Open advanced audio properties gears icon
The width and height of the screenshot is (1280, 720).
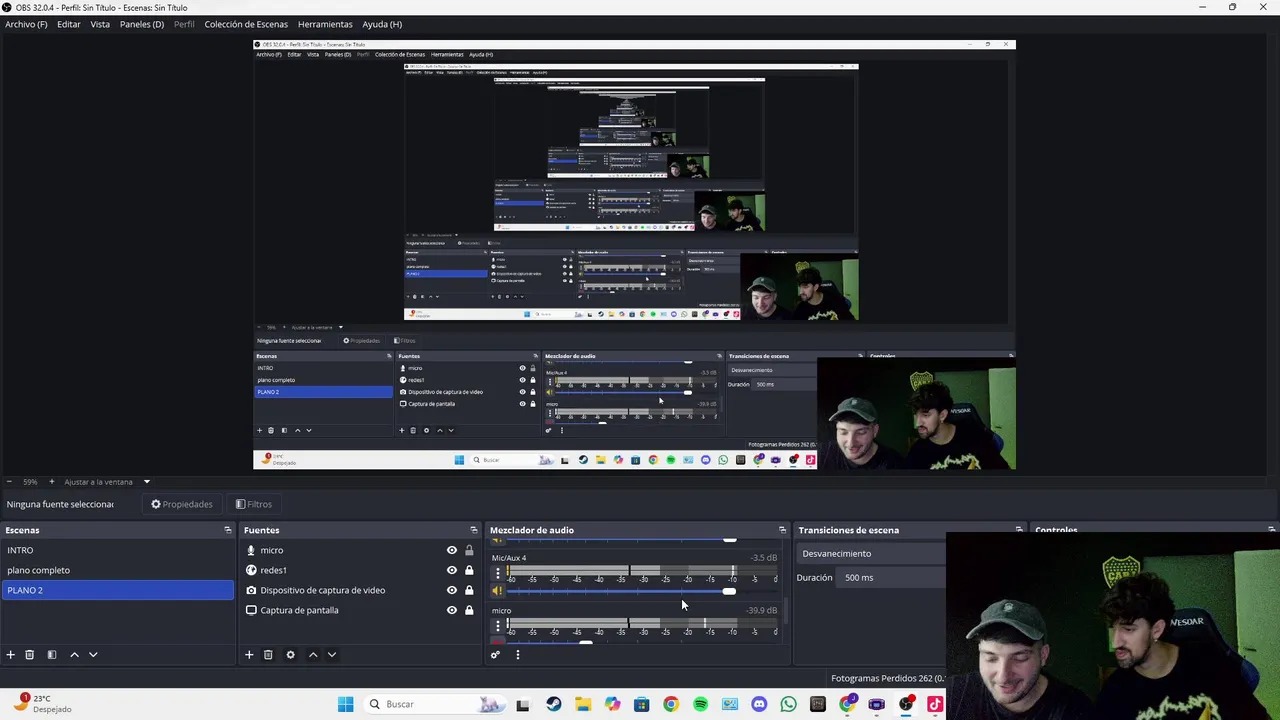pos(495,655)
